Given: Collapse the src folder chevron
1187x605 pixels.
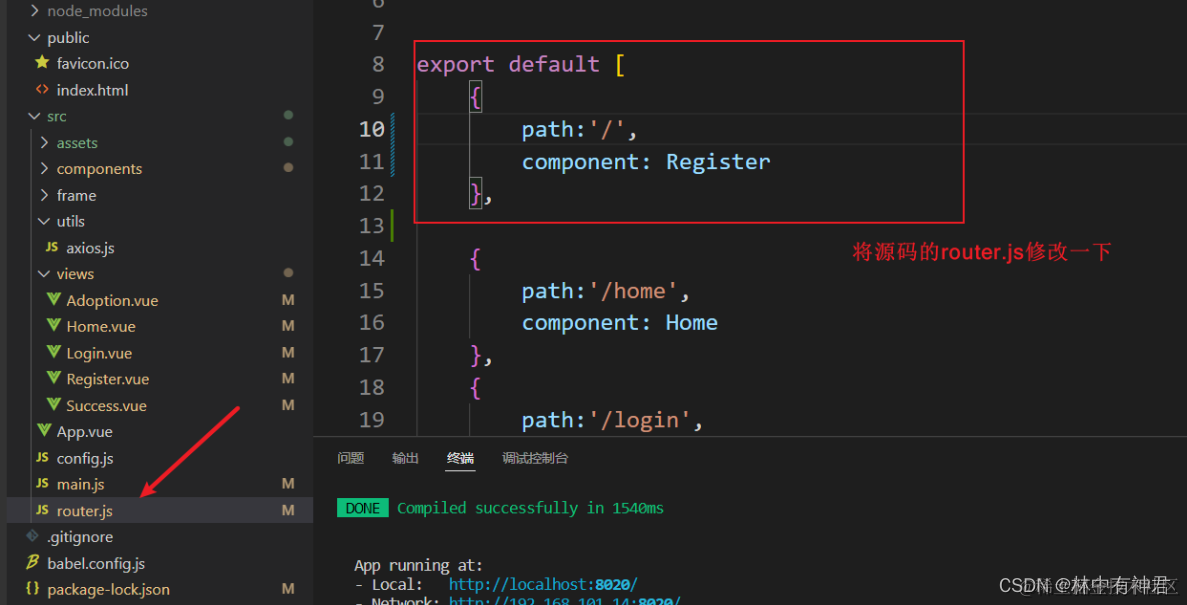Looking at the screenshot, I should 34,117.
